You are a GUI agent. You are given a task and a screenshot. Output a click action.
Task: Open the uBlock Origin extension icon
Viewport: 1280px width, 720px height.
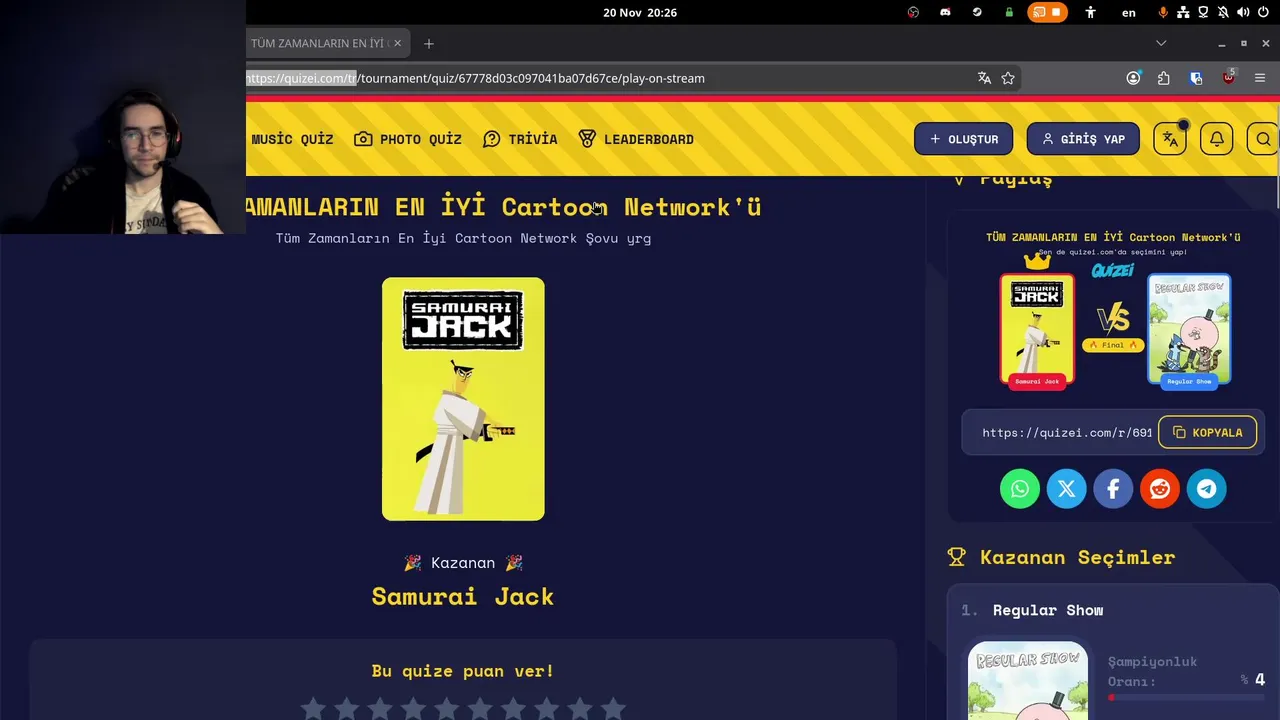pos(1228,78)
